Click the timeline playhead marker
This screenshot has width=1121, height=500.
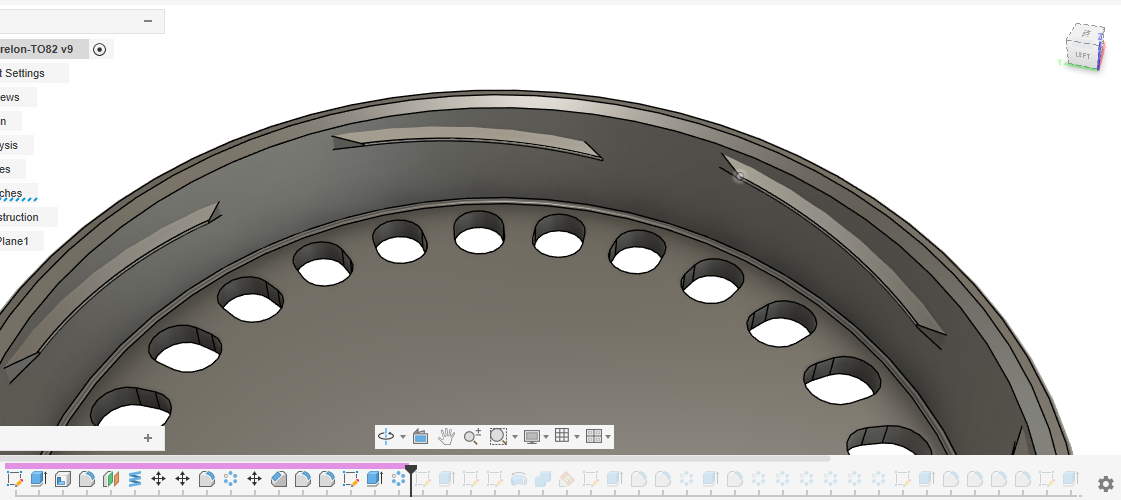411,470
